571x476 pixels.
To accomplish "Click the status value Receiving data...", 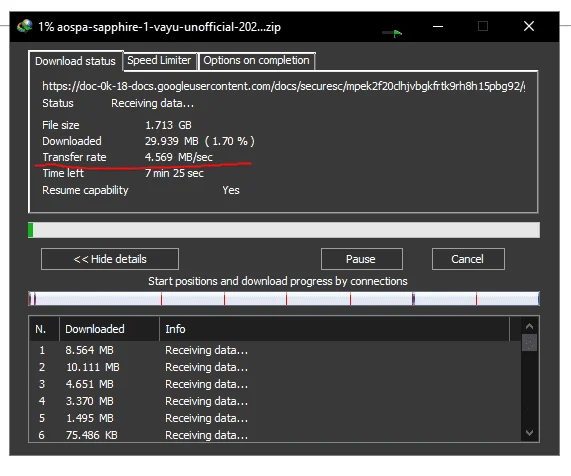I will tap(153, 103).
